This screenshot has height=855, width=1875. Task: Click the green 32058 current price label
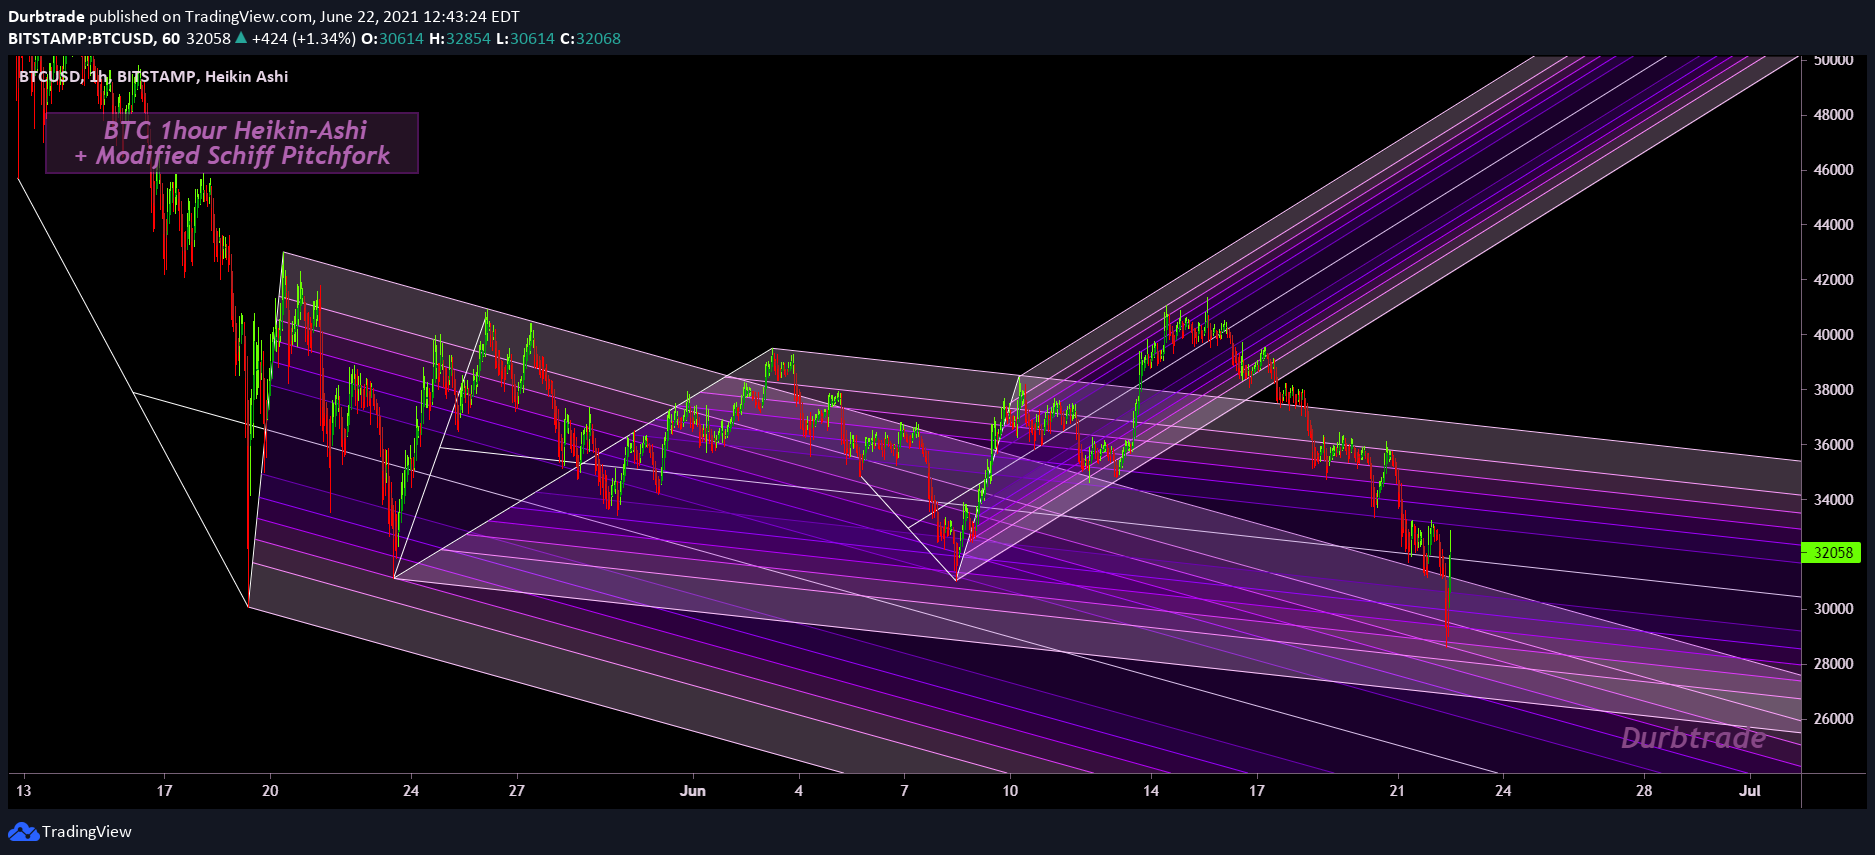tap(1832, 552)
